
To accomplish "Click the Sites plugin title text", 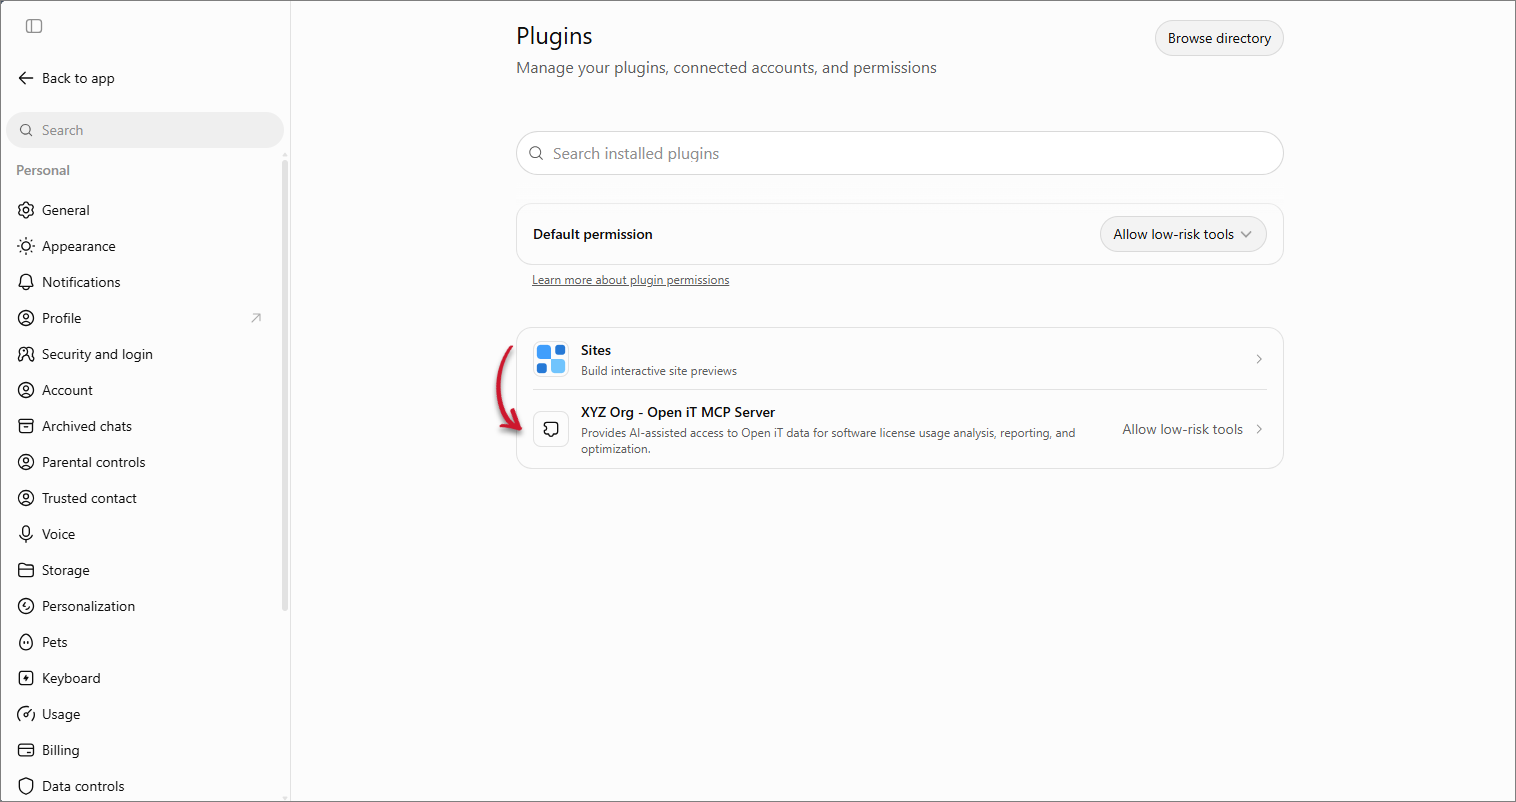I will [x=596, y=350].
